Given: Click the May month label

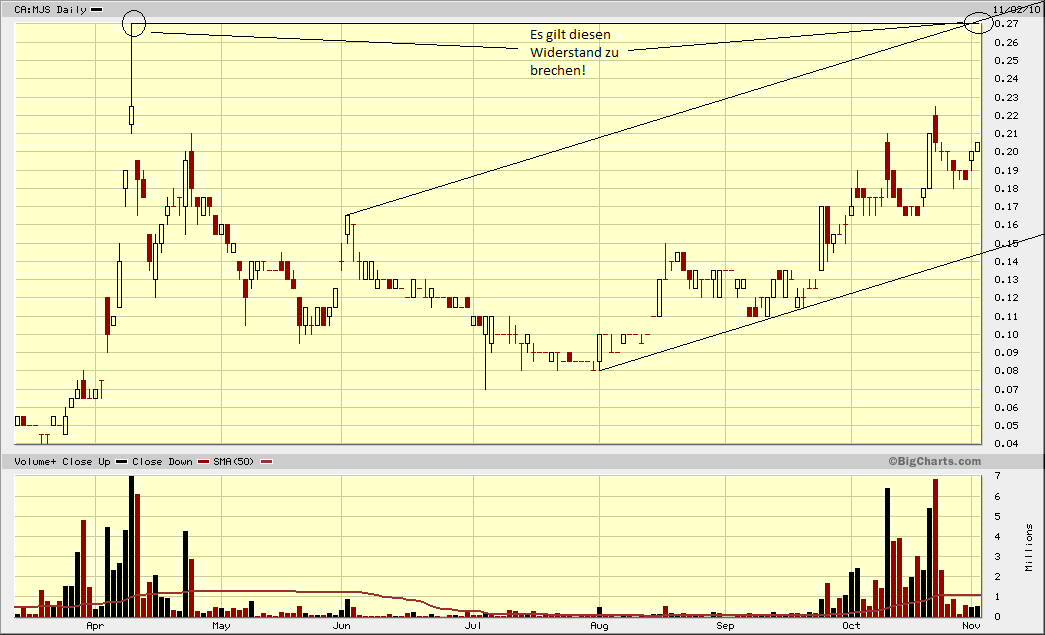Looking at the screenshot, I should pyautogui.click(x=221, y=626).
